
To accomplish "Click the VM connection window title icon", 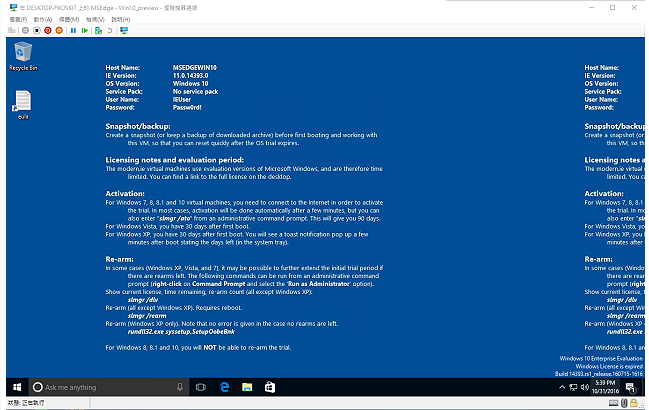I will pos(13,7).
